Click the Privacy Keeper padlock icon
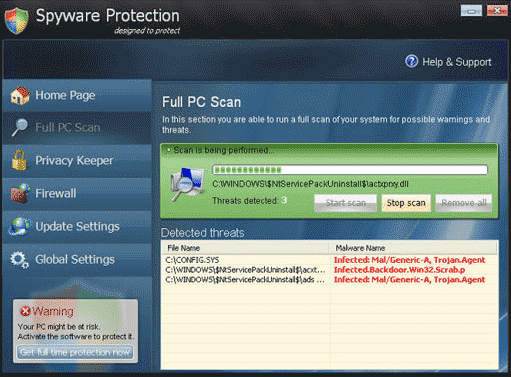Viewport: 511px width, 377px height. click(x=19, y=160)
